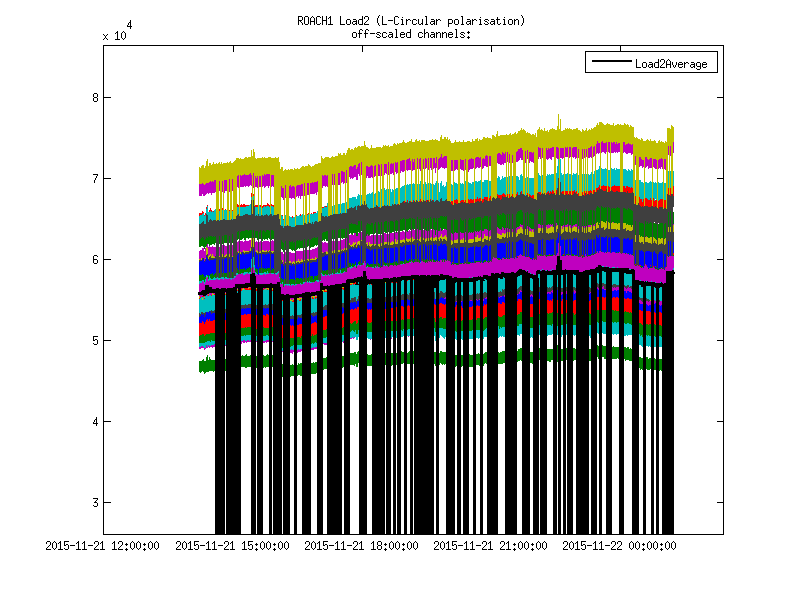
Task: Click the 2015-11-21 12:00:00 x-axis label
Action: [104, 546]
